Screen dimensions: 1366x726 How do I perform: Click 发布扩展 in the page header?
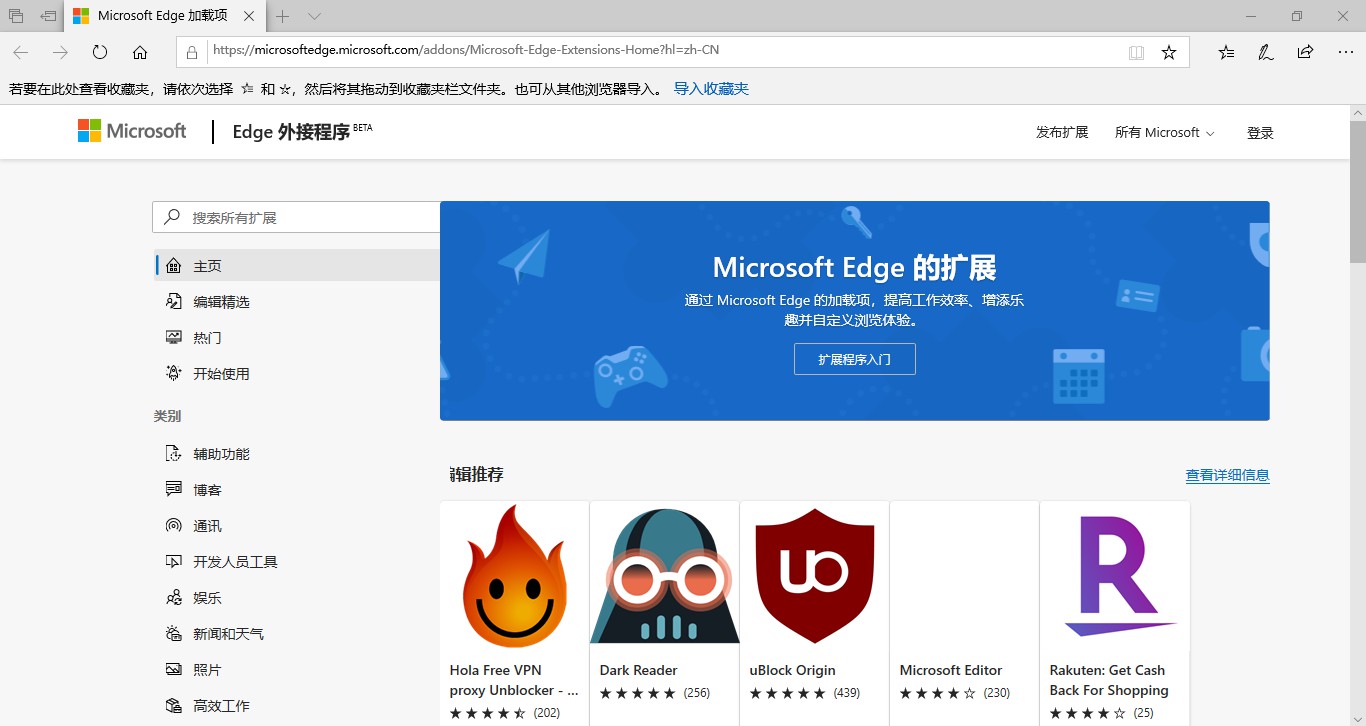click(1062, 132)
